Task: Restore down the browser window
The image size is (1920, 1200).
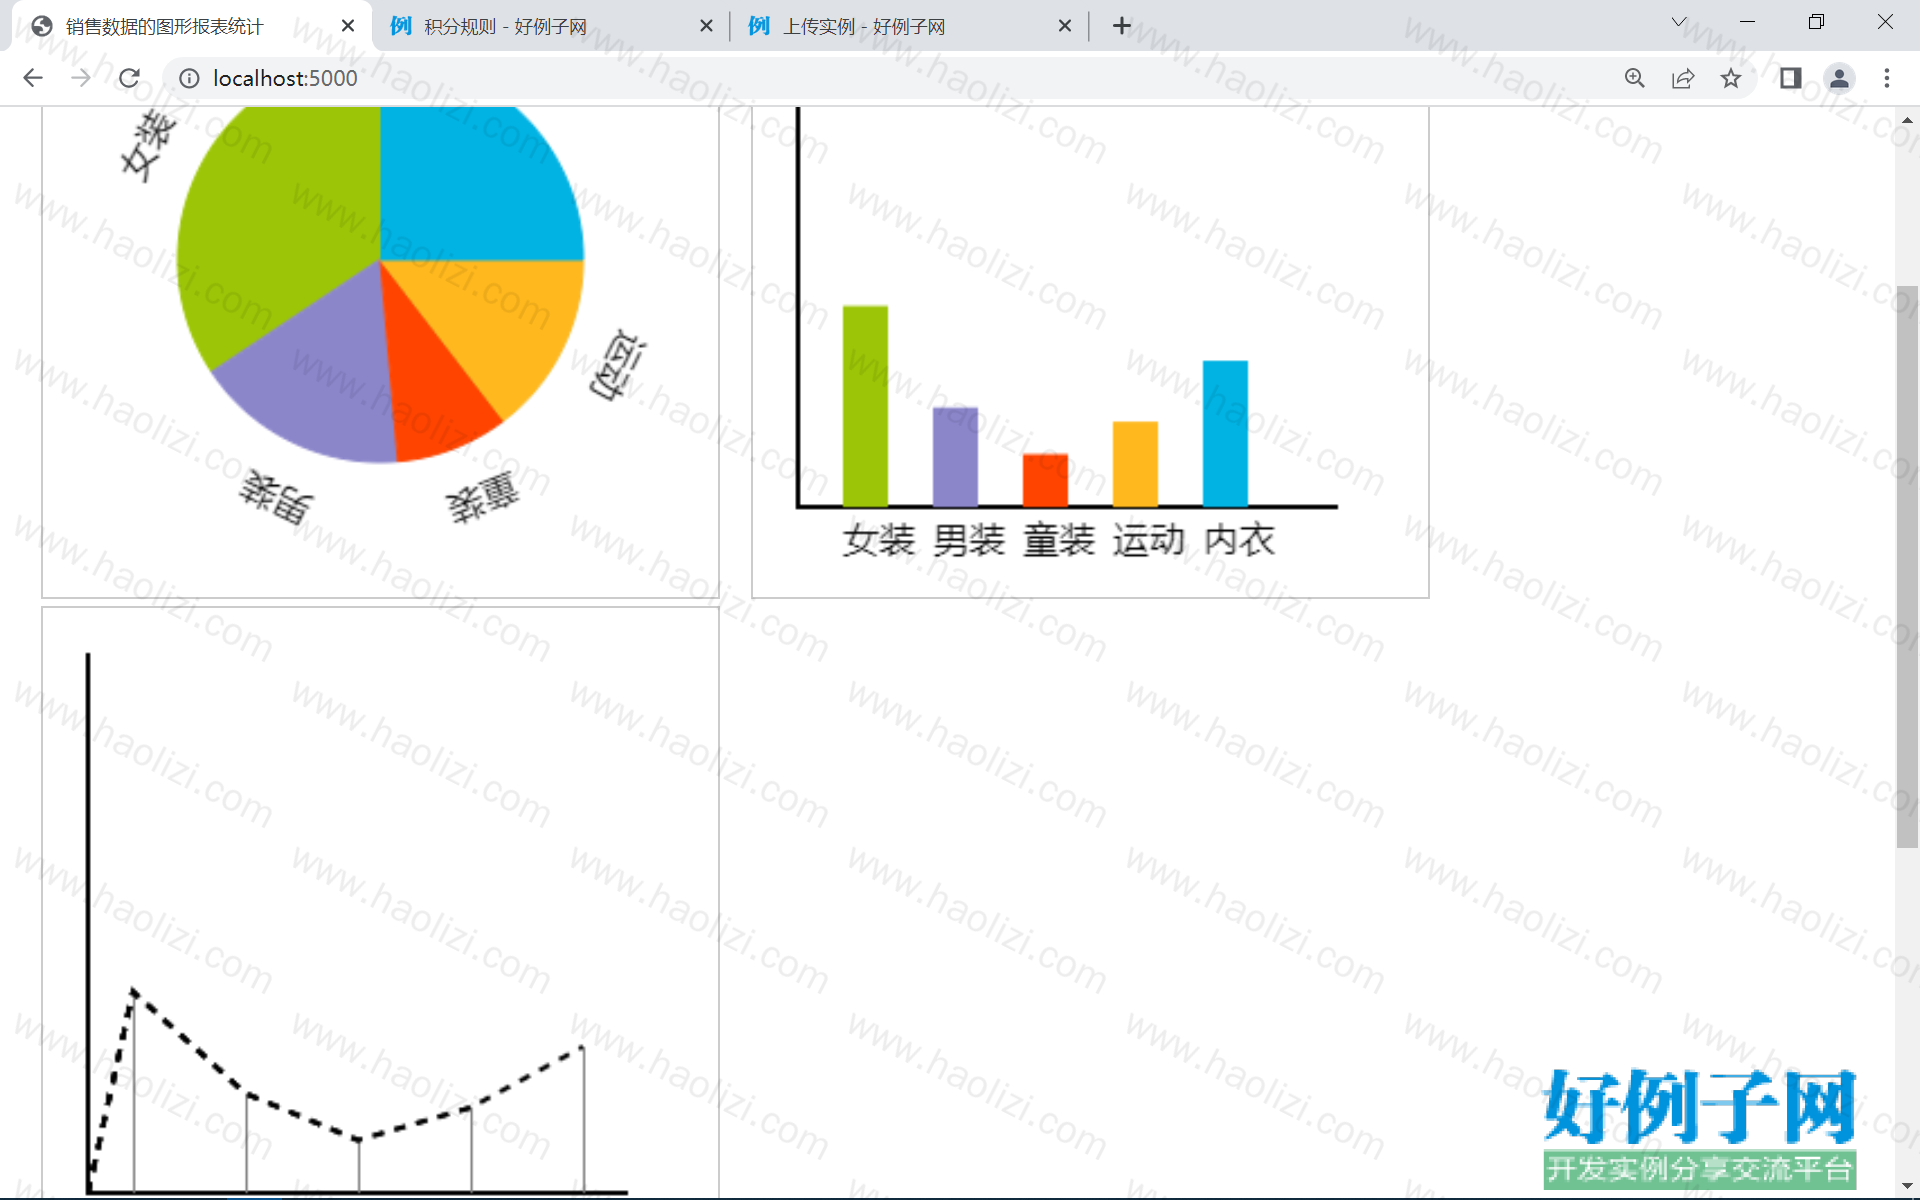Action: coord(1816,22)
